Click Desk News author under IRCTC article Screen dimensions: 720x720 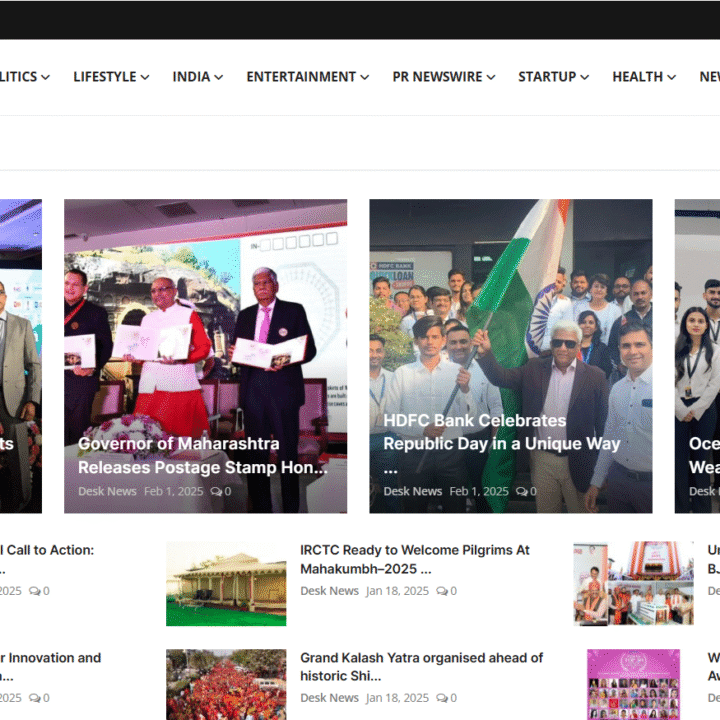(329, 591)
